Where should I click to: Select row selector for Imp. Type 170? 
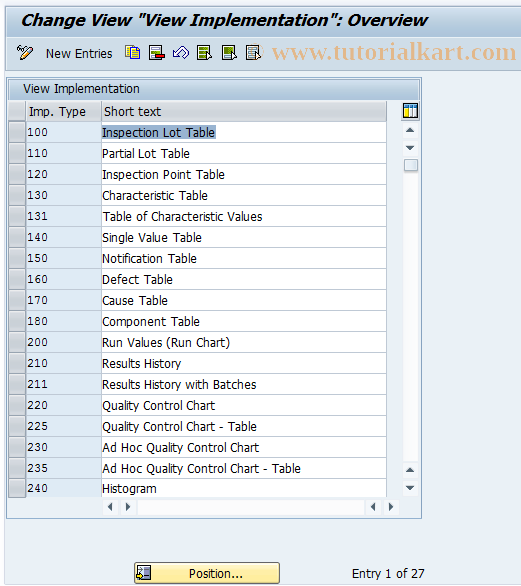pyautogui.click(x=17, y=300)
